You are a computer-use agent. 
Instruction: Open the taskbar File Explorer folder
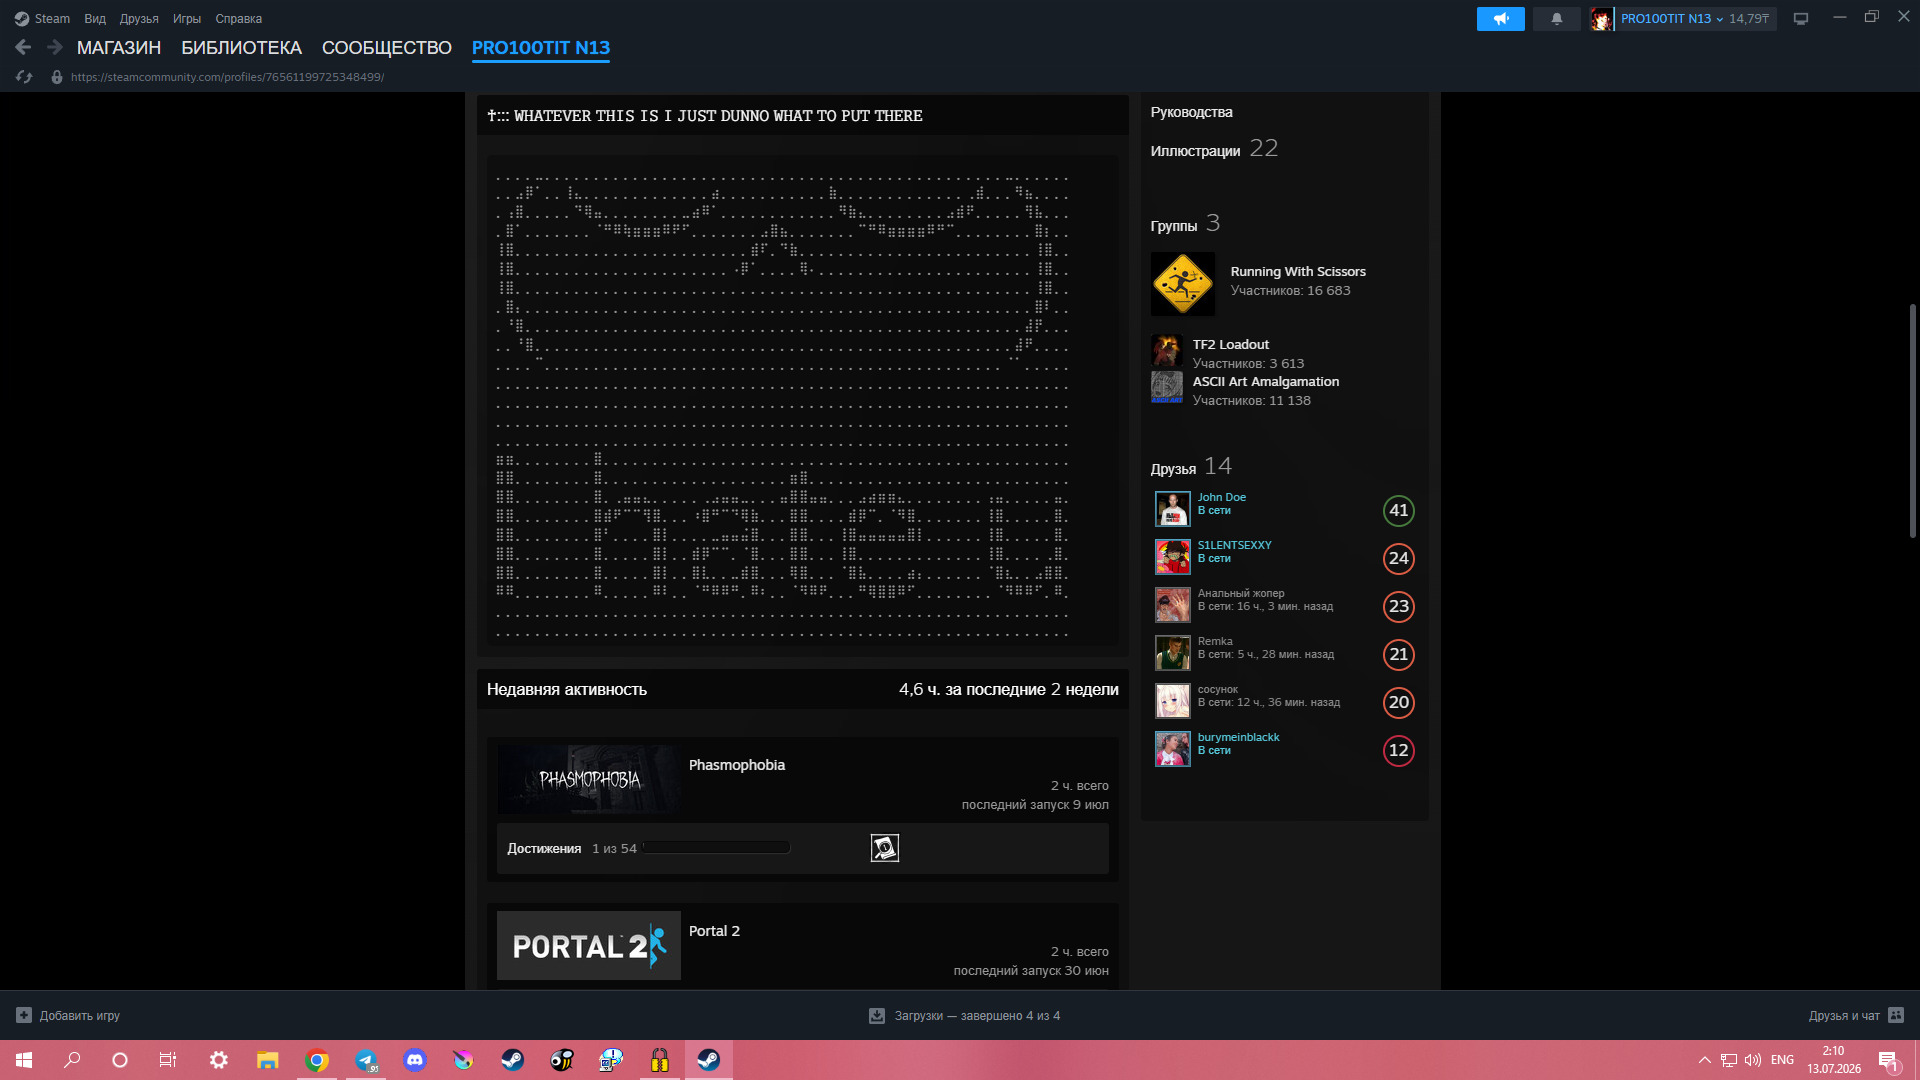click(x=268, y=1060)
